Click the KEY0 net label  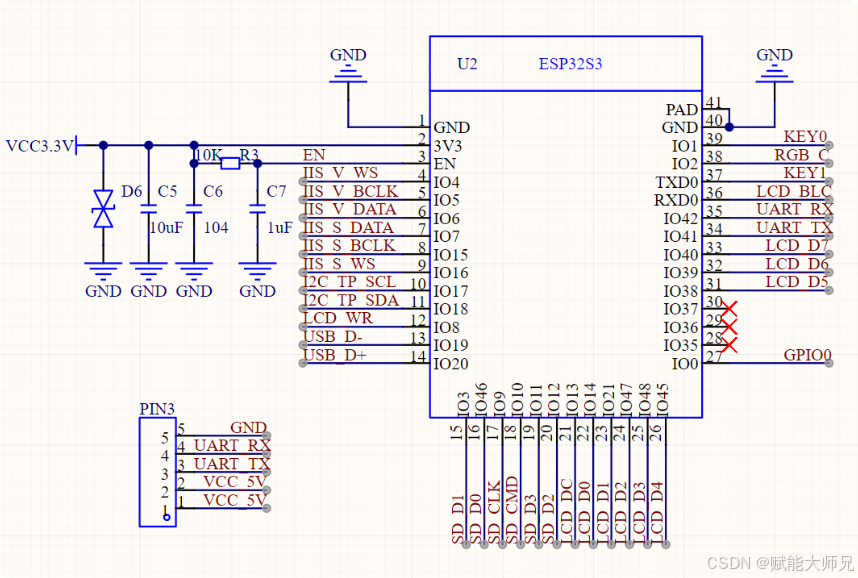(x=805, y=136)
